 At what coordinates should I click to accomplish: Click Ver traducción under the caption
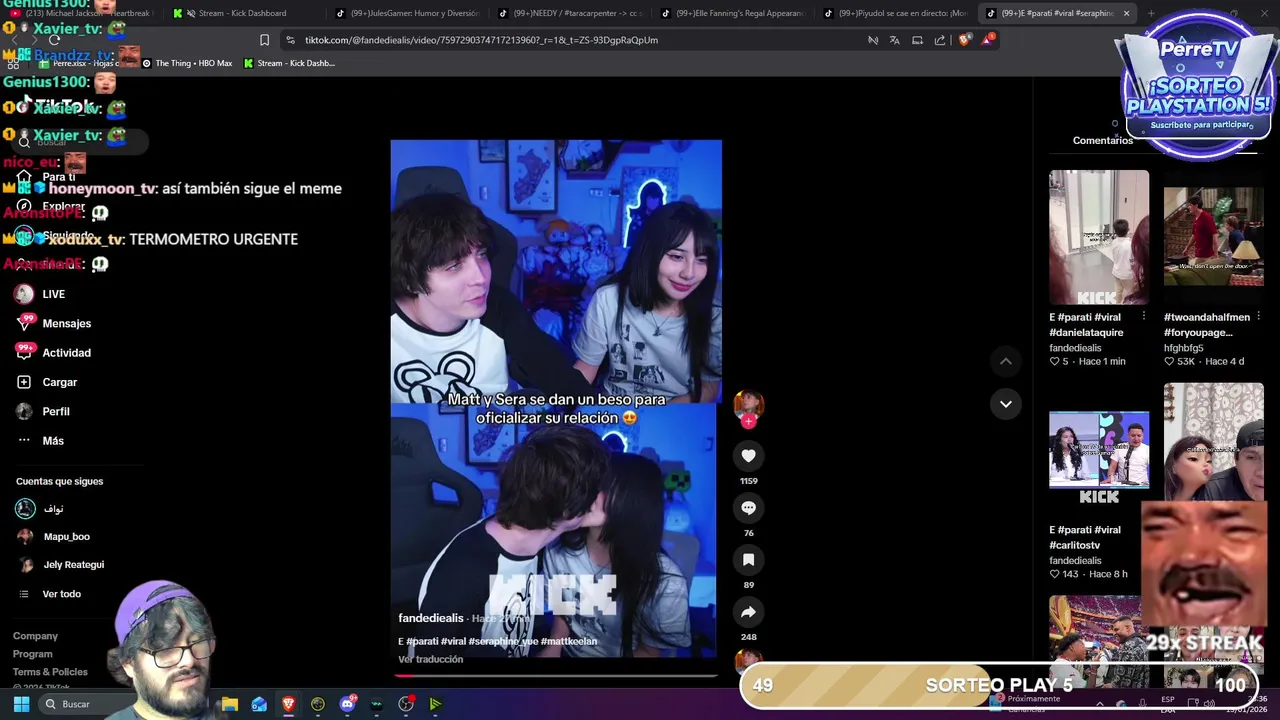point(431,659)
